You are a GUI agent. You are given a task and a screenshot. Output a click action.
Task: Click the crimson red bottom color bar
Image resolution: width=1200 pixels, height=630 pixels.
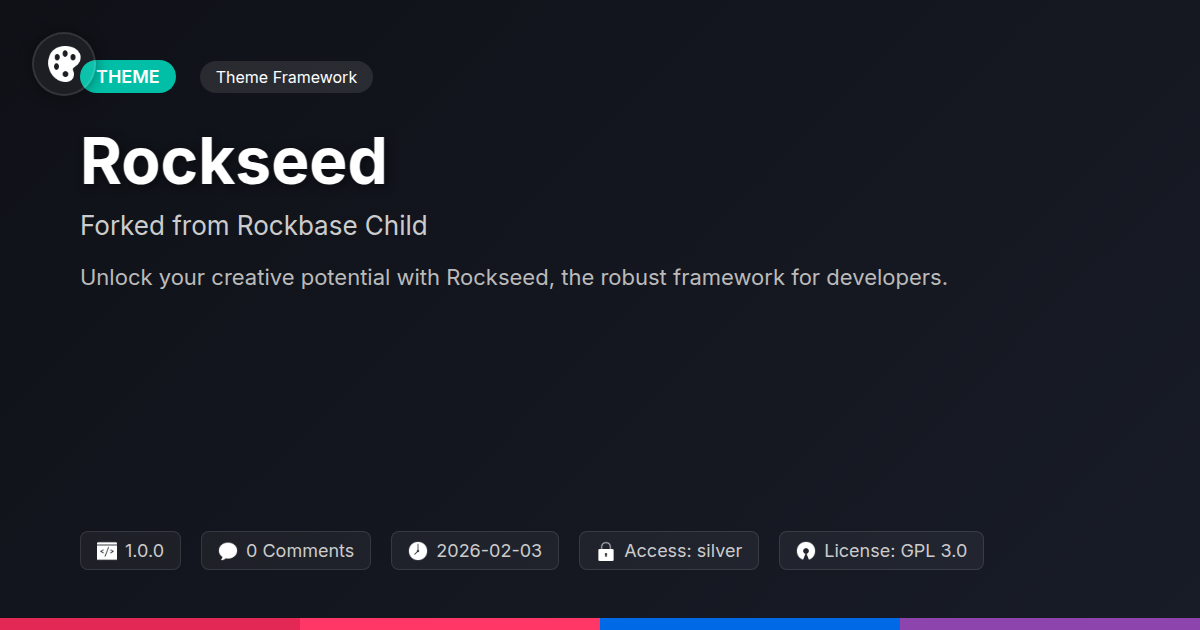coord(150,623)
